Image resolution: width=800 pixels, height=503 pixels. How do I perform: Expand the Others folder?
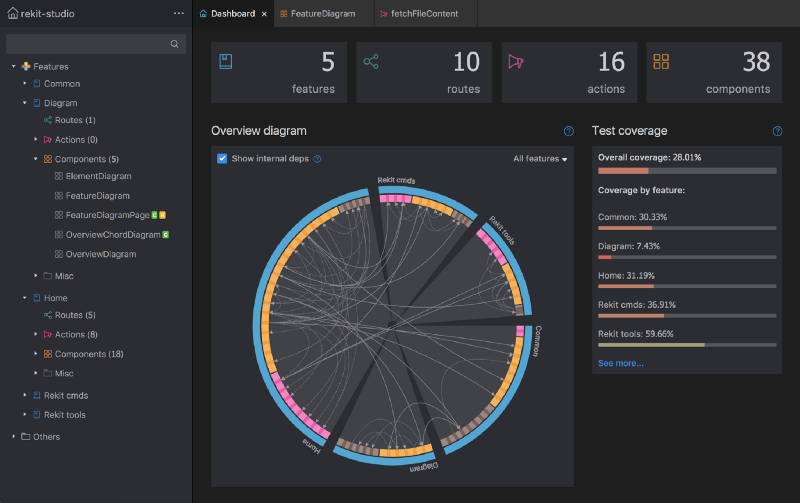[x=14, y=436]
